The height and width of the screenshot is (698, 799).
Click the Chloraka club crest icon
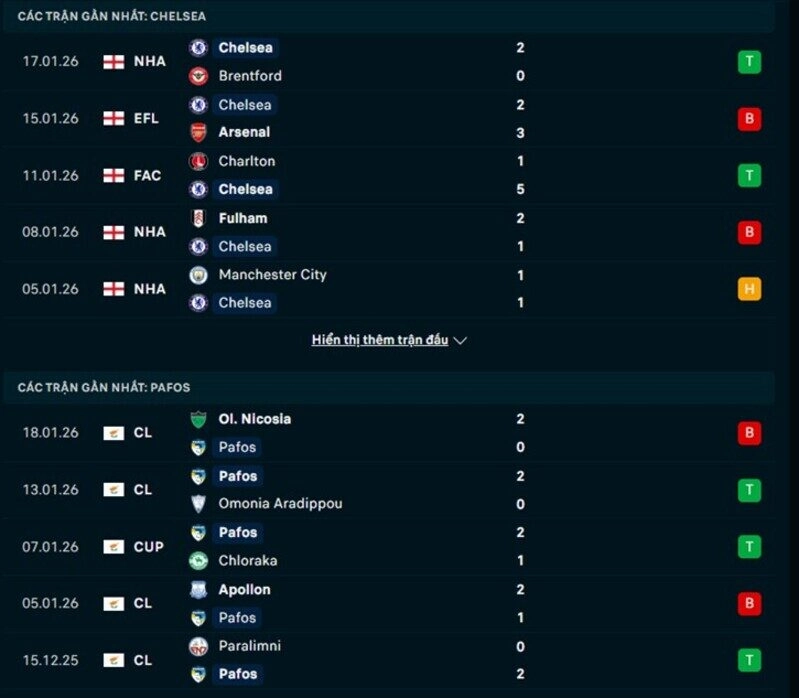198,561
